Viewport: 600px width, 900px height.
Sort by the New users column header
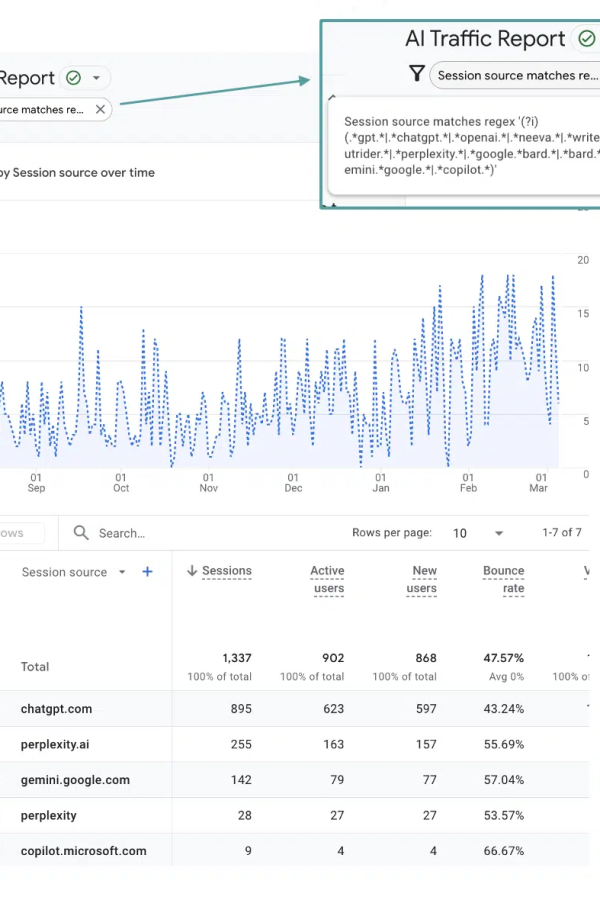tap(422, 579)
